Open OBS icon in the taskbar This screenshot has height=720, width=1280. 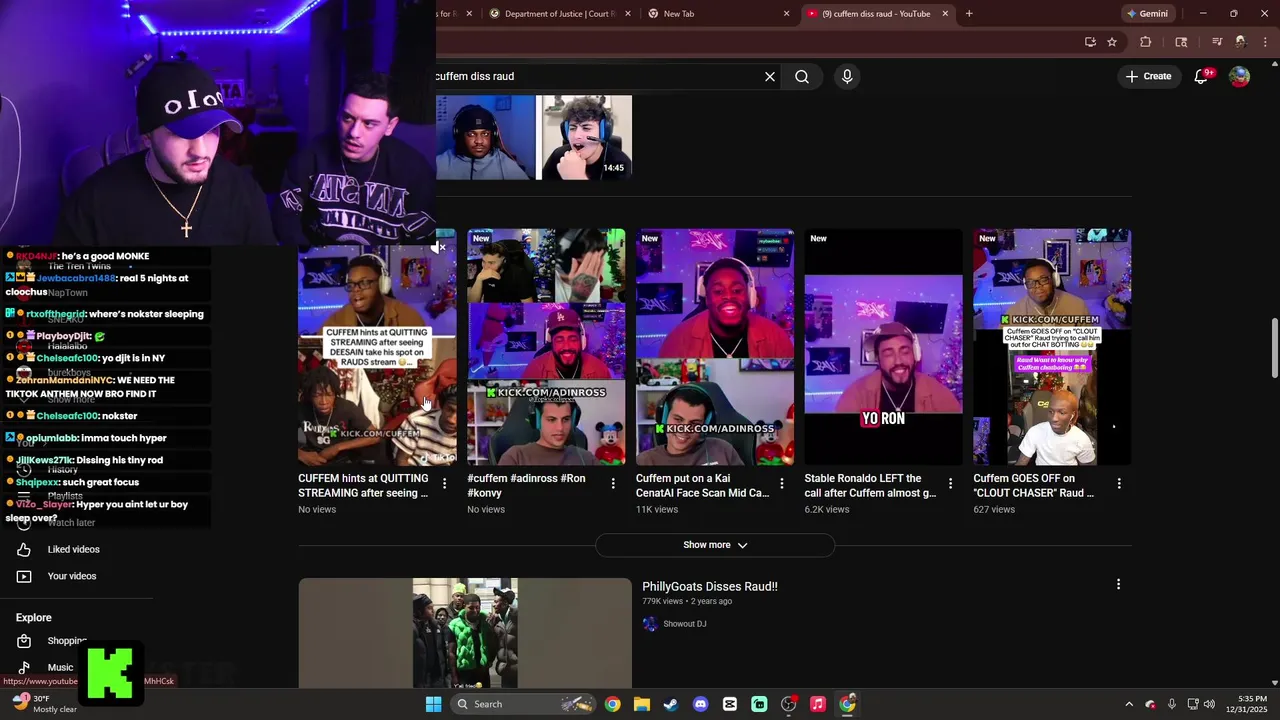point(789,704)
